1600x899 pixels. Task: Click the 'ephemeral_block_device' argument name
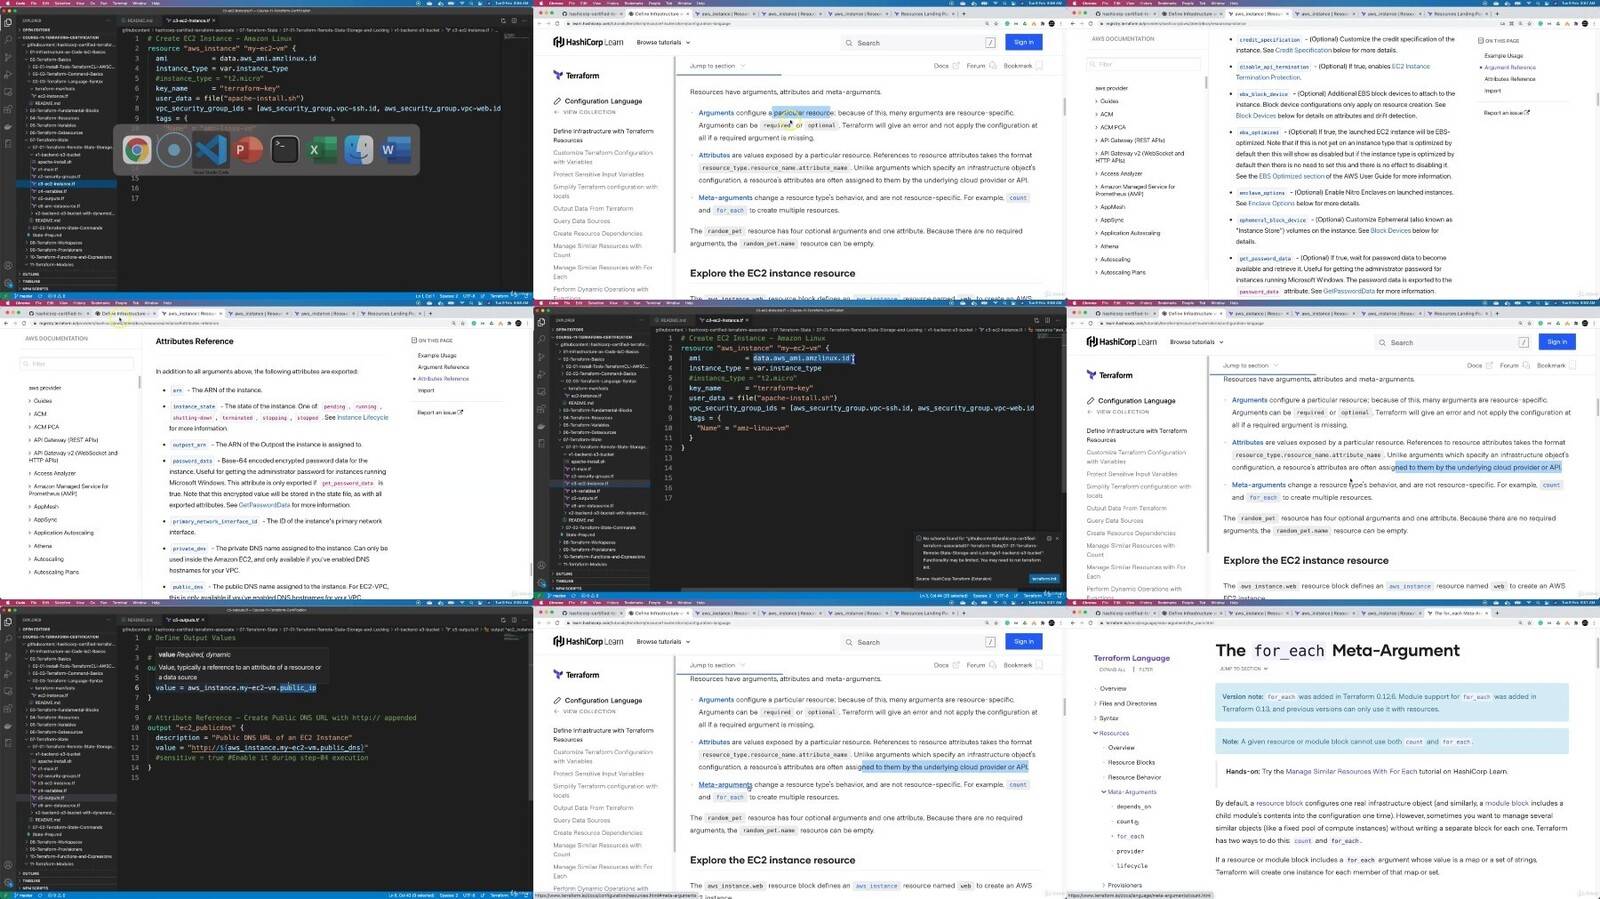click(x=1273, y=220)
